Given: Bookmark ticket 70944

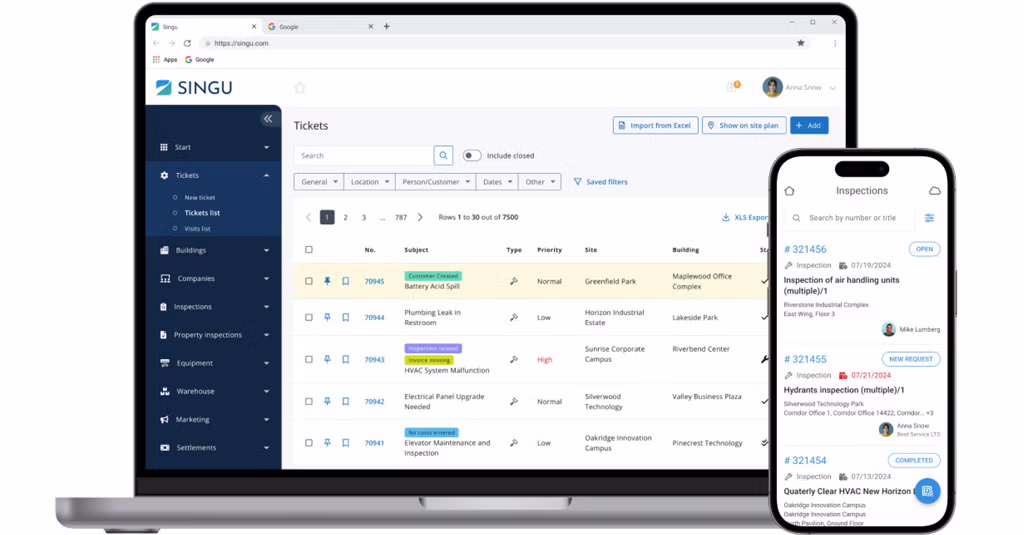Looking at the screenshot, I should [x=345, y=317].
